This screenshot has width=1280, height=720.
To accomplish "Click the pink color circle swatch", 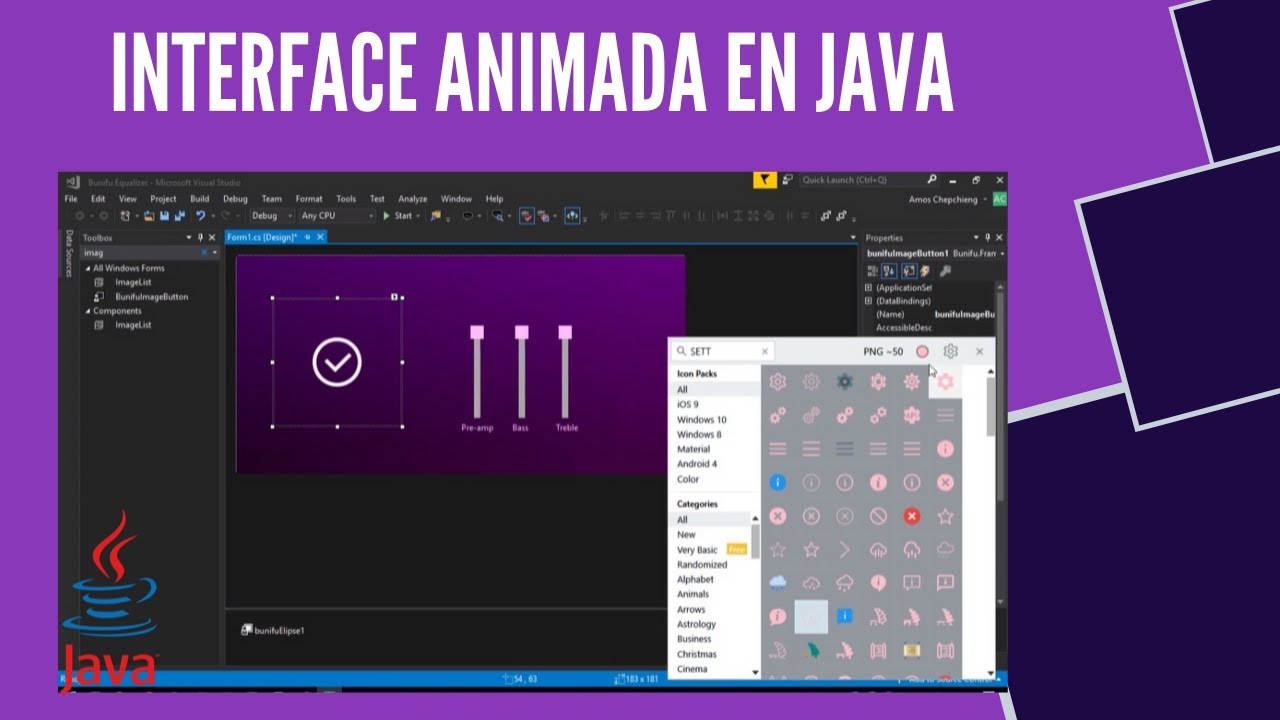I will (x=922, y=352).
